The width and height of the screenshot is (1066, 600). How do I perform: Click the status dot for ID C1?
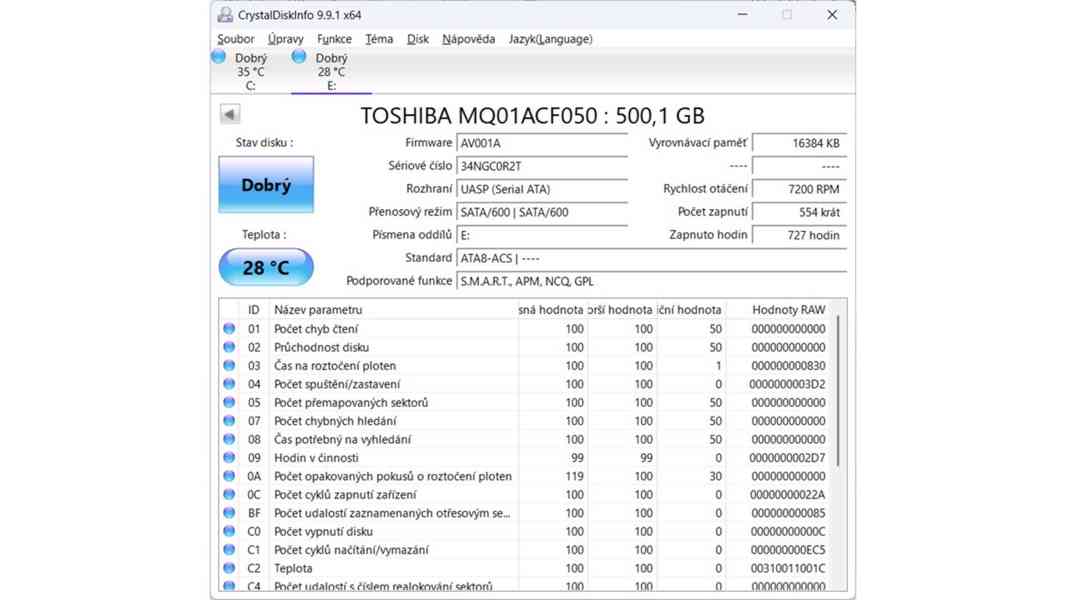click(229, 550)
